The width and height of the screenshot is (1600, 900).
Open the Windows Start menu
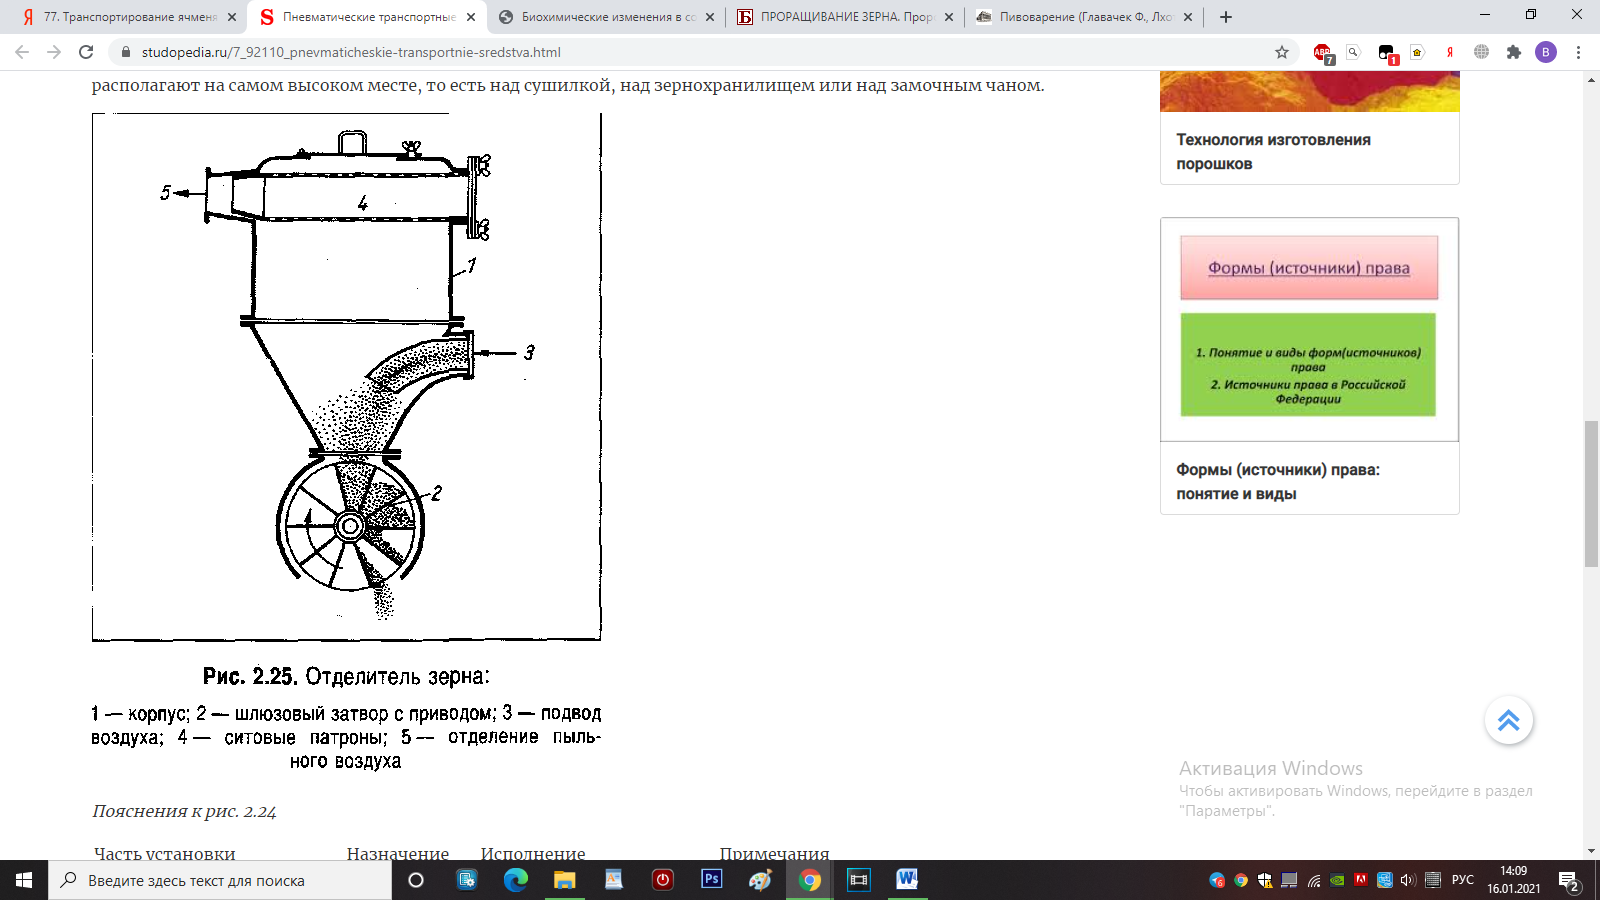[24, 880]
